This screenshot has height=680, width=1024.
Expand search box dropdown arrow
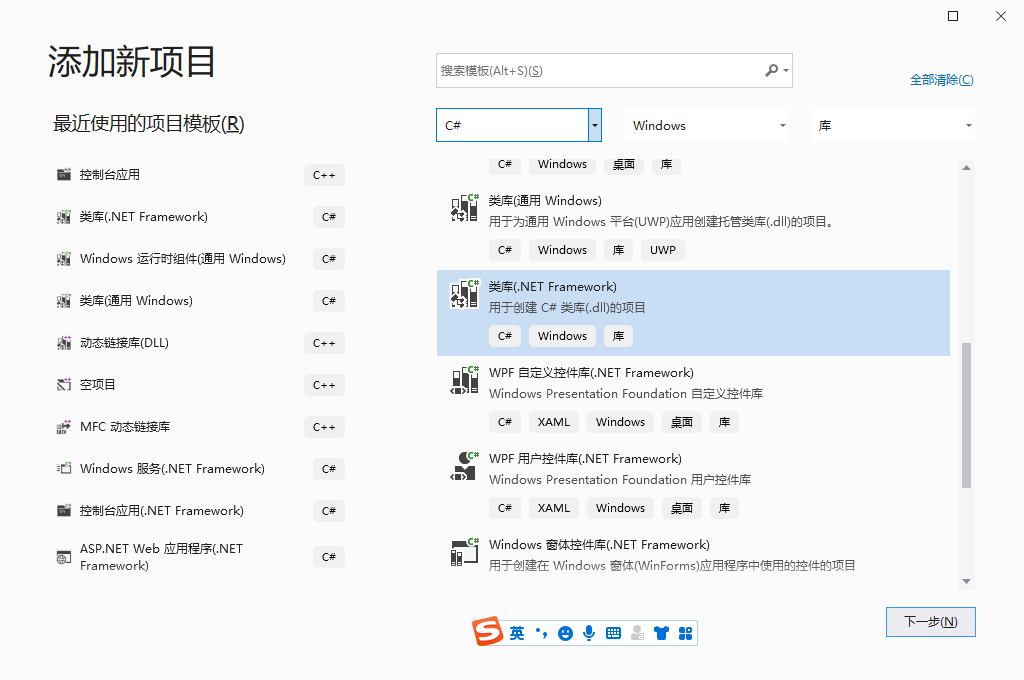[x=786, y=70]
